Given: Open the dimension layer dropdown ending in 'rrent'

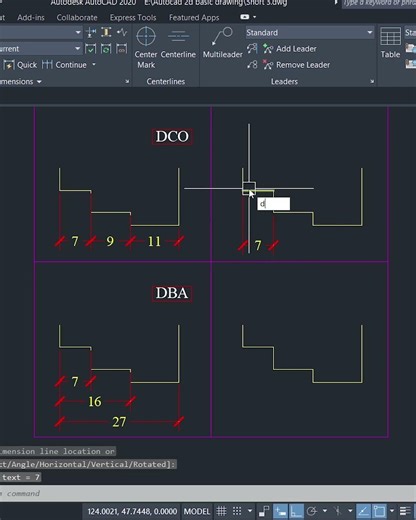Looking at the screenshot, I should click(41, 49).
